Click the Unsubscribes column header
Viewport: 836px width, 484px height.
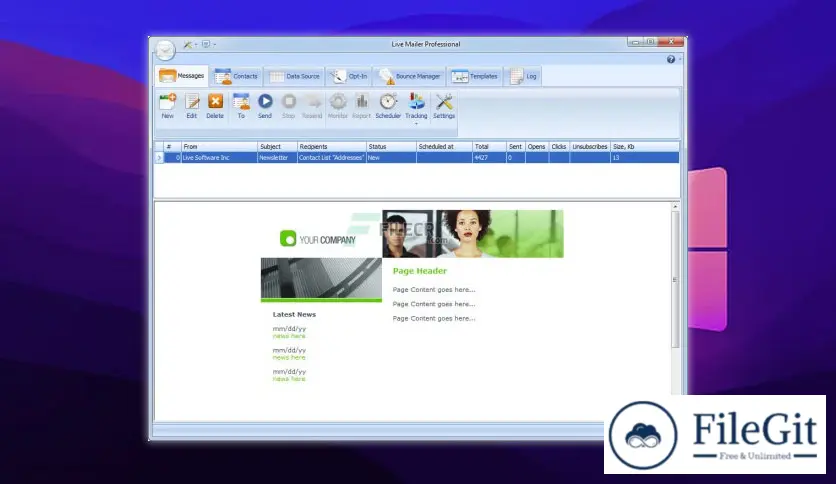(x=590, y=147)
